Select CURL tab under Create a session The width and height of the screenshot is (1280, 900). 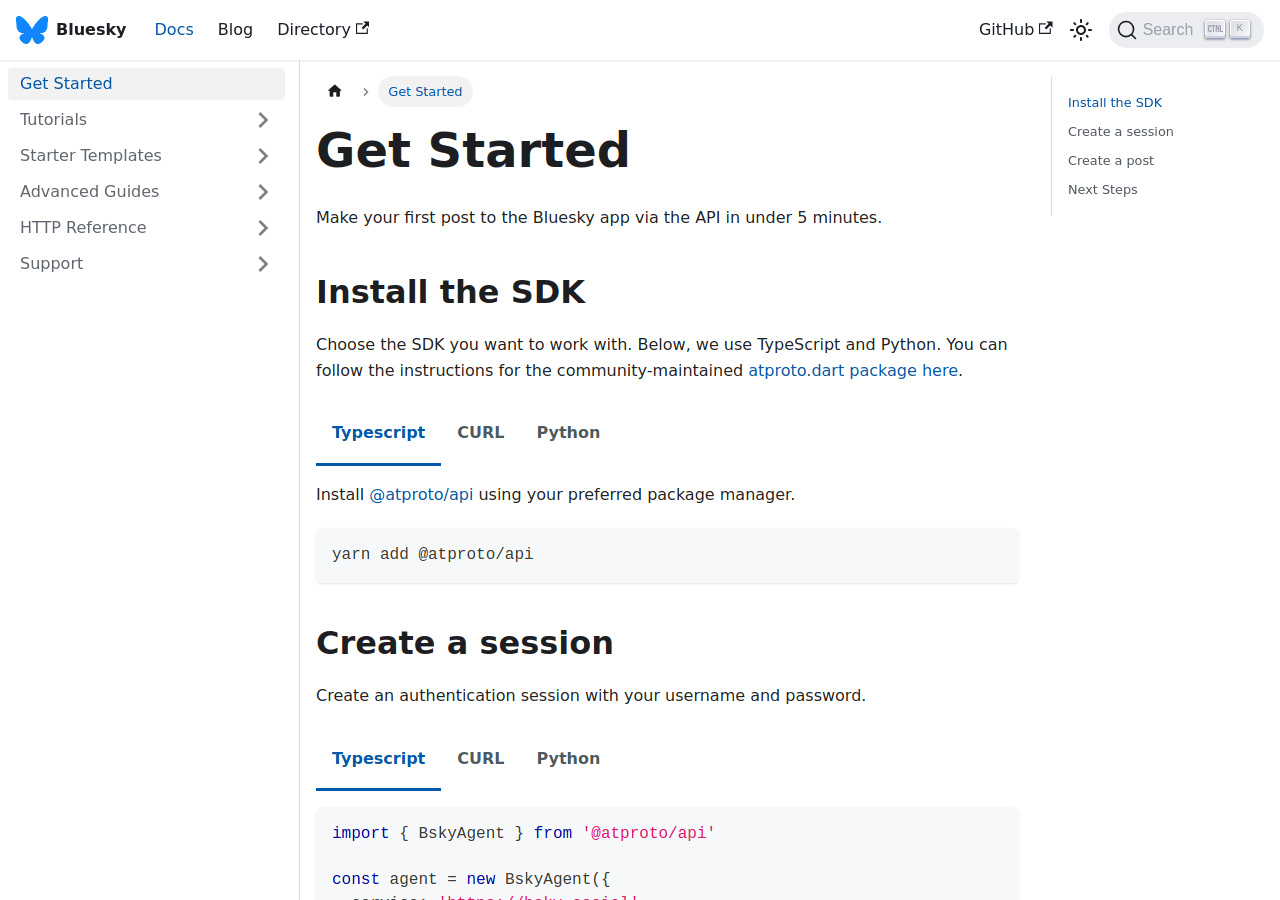(481, 759)
